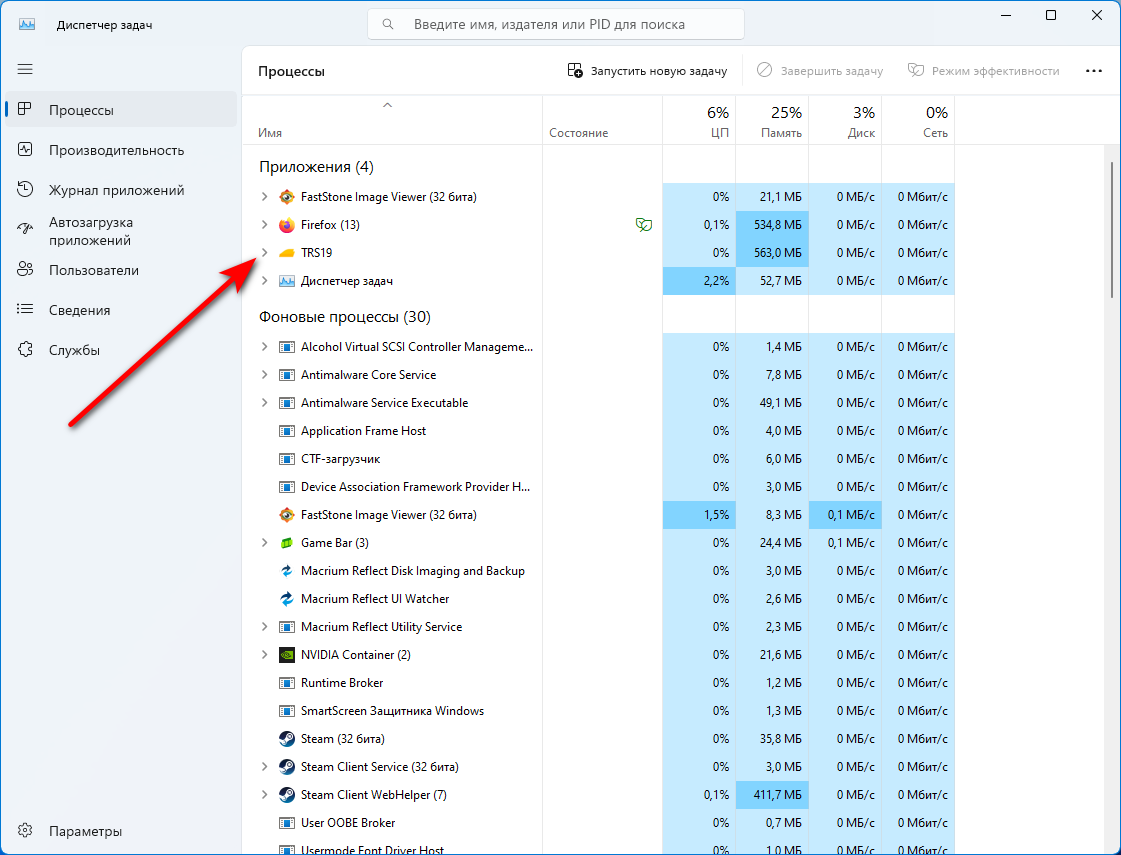Click the Task Manager app icon in title bar
The image size is (1121, 855).
pos(27,24)
